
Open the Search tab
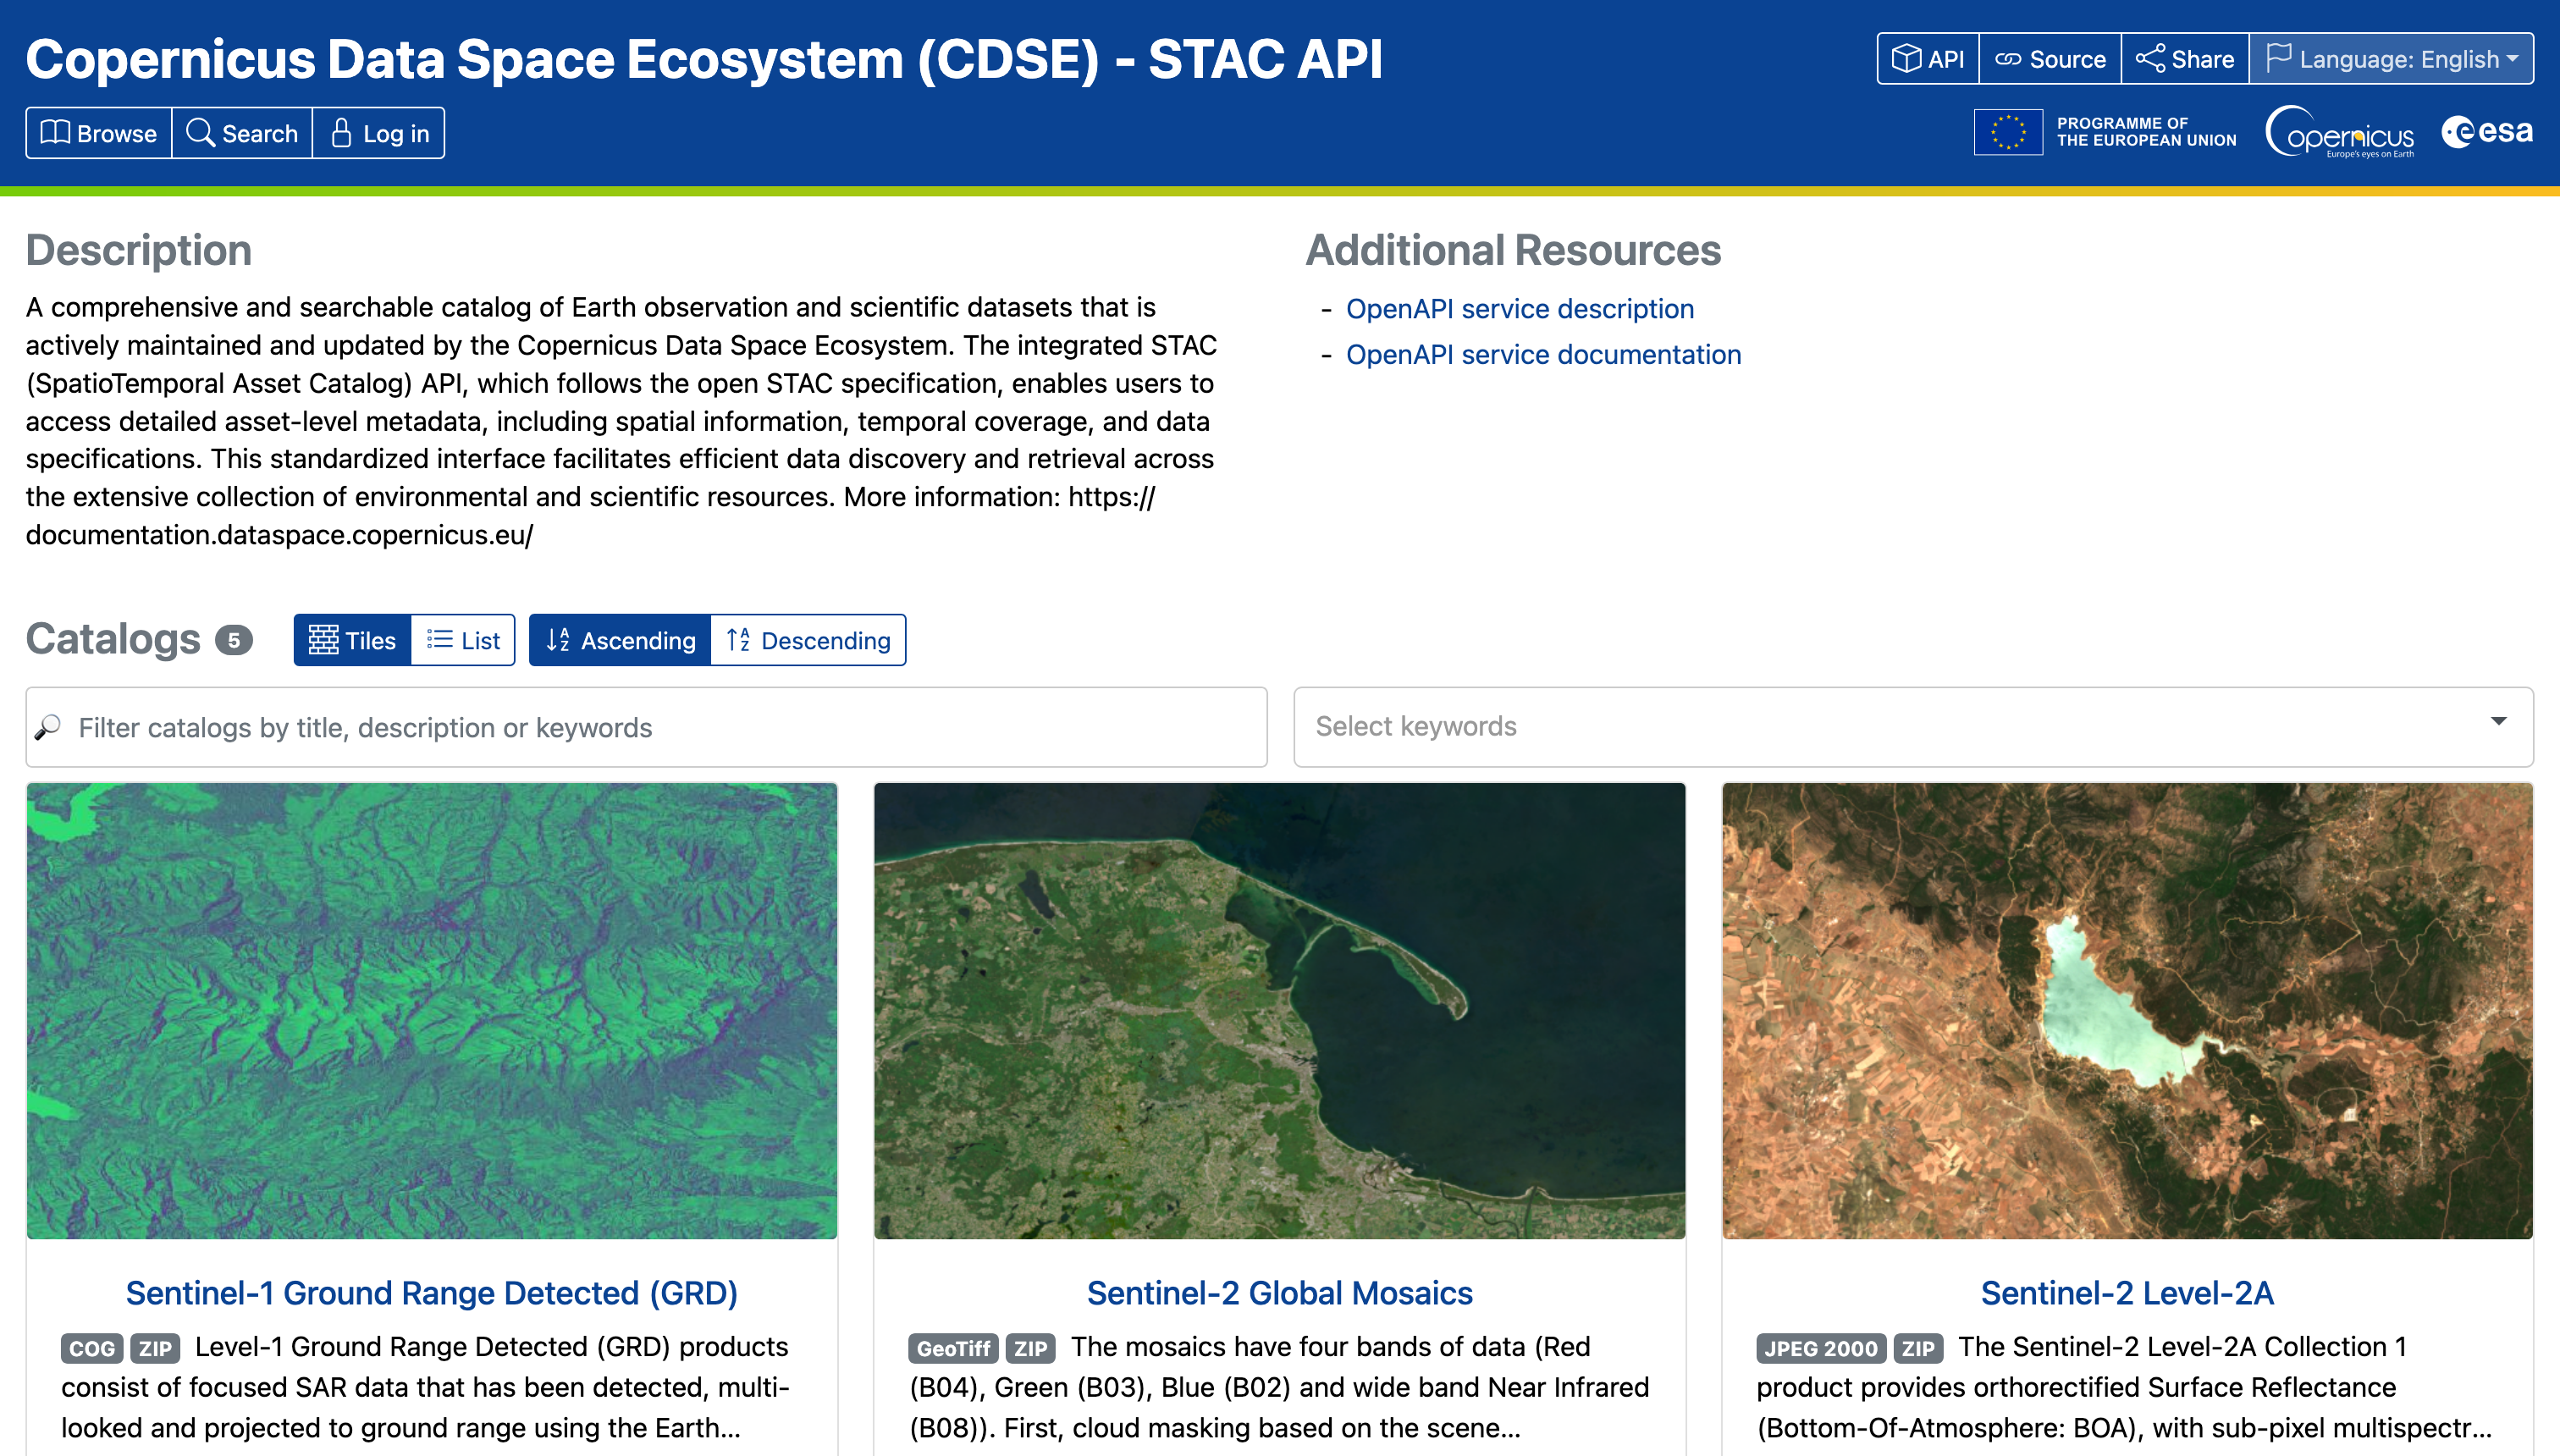tap(242, 133)
